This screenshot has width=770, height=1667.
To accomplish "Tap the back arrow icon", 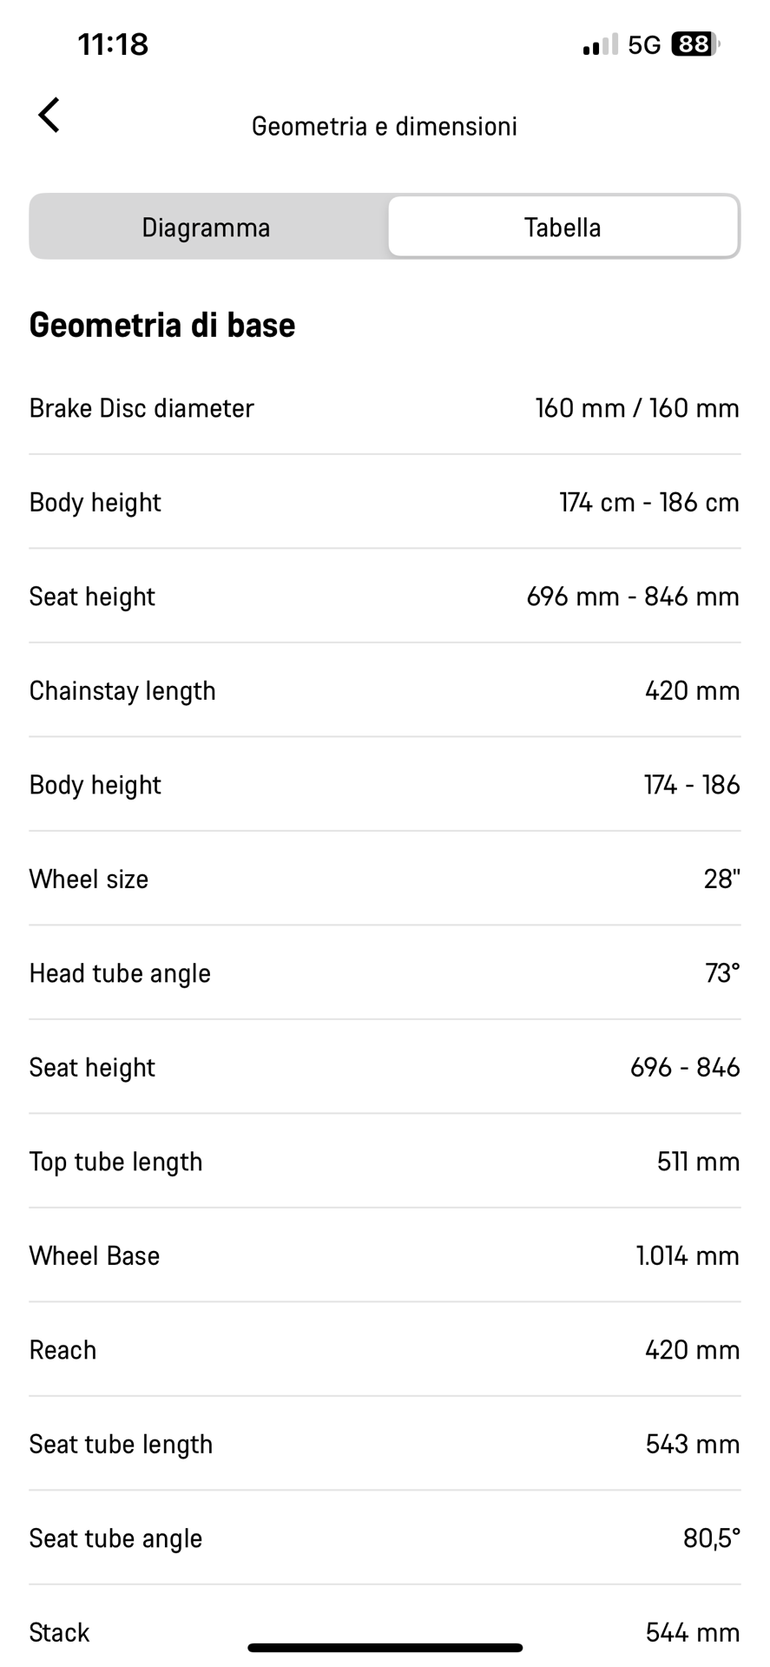I will pos(49,115).
